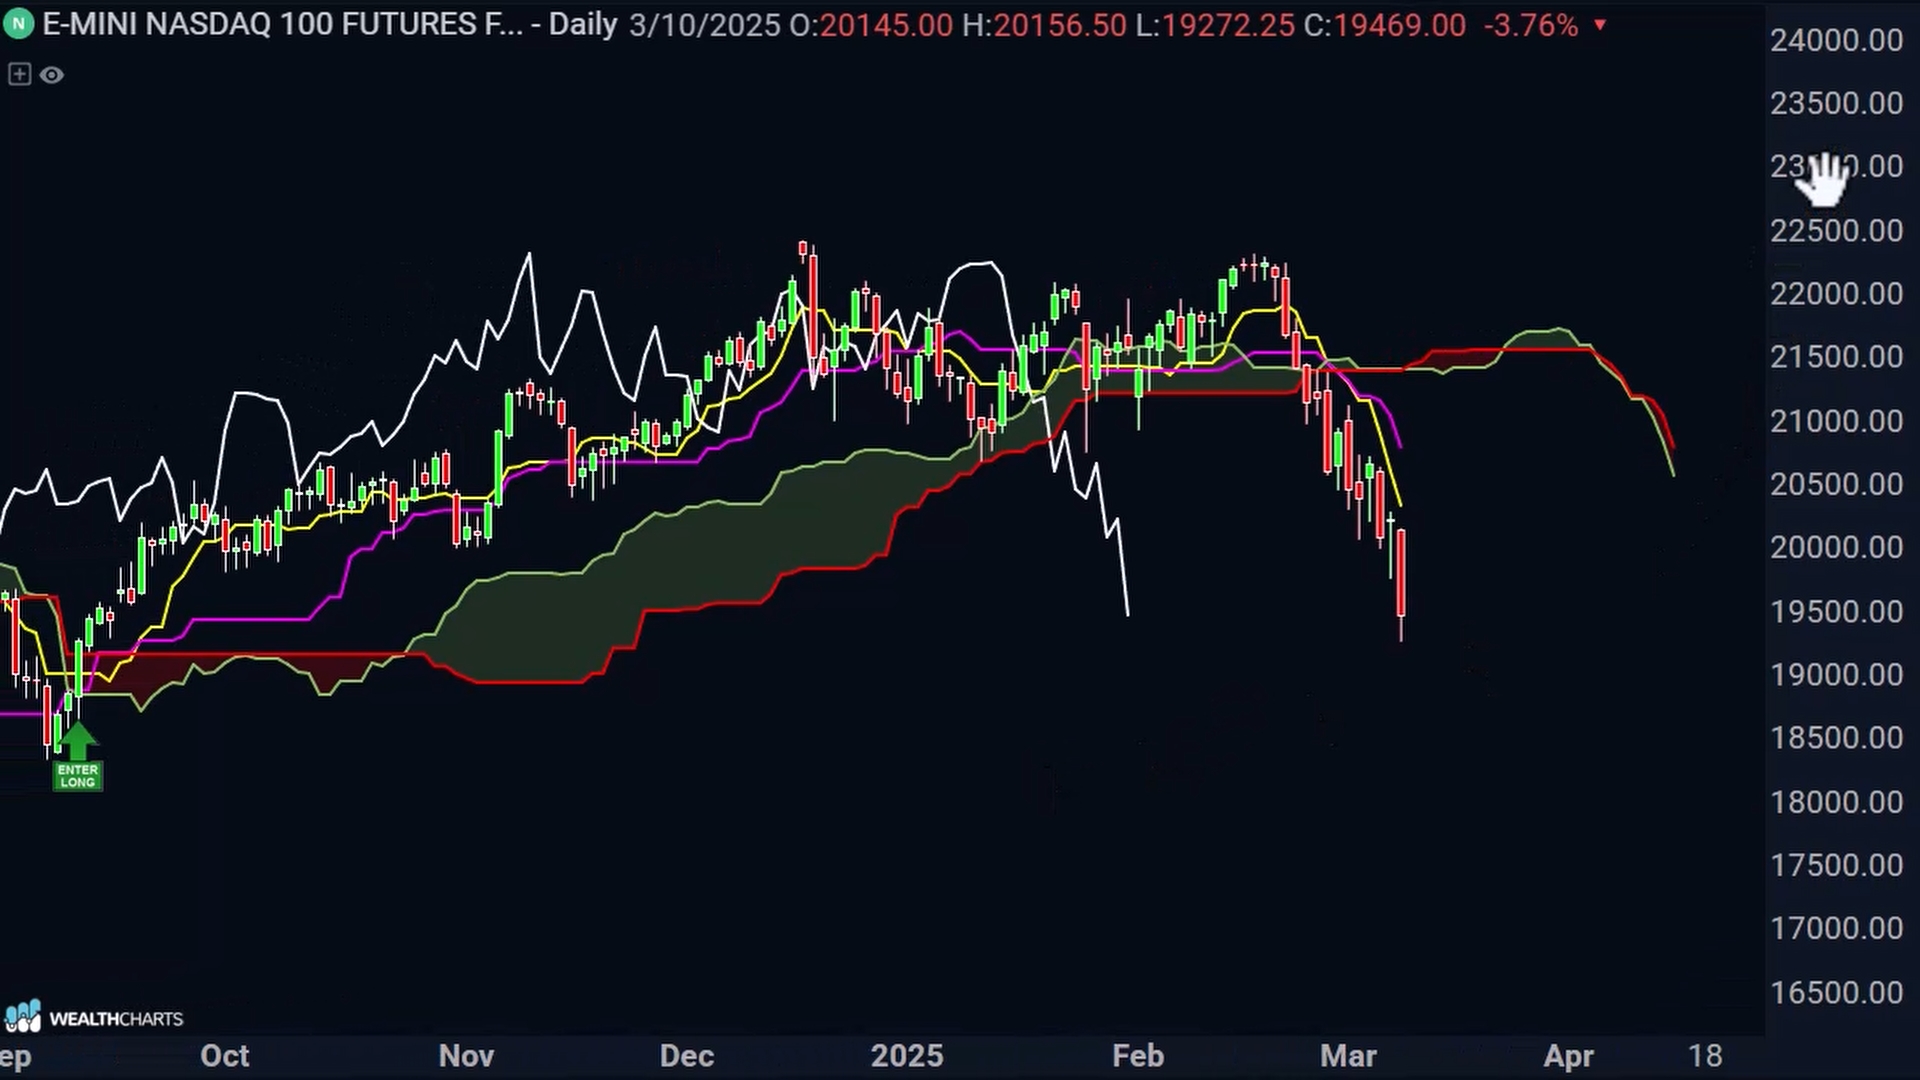Image resolution: width=1920 pixels, height=1080 pixels.
Task: Click the Mar label on time axis
Action: pos(1348,1056)
